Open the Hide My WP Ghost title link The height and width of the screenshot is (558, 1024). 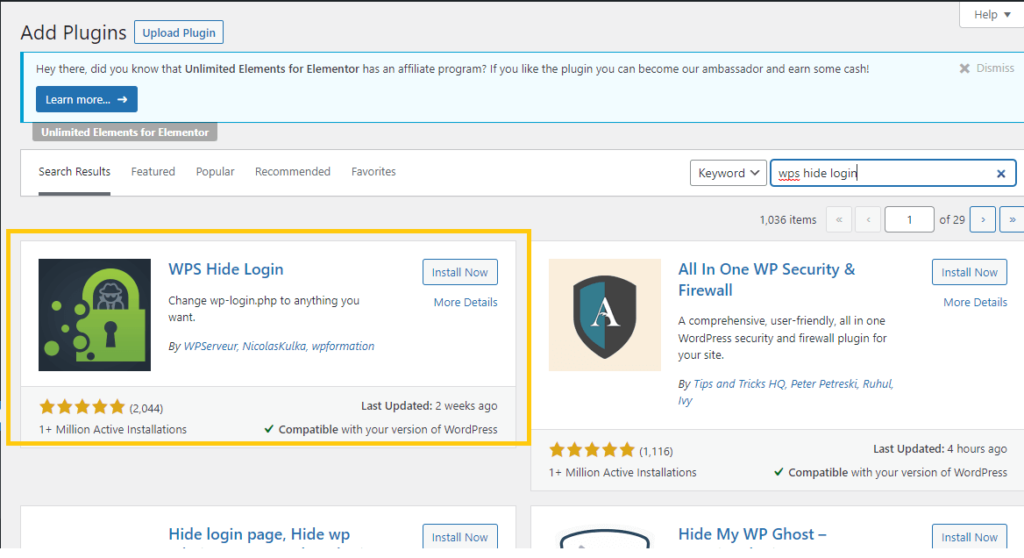click(752, 534)
